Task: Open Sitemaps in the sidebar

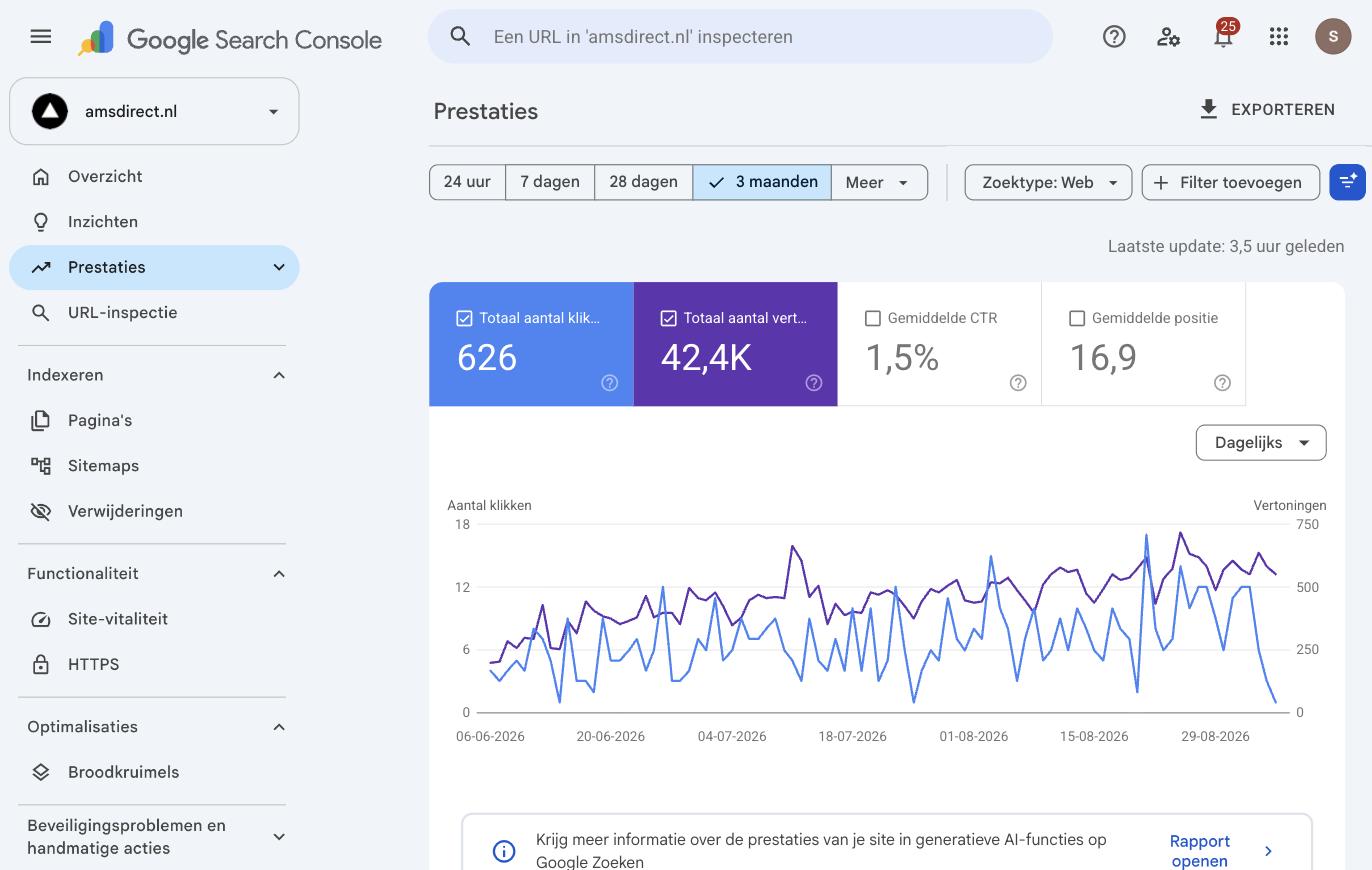Action: 154,466
